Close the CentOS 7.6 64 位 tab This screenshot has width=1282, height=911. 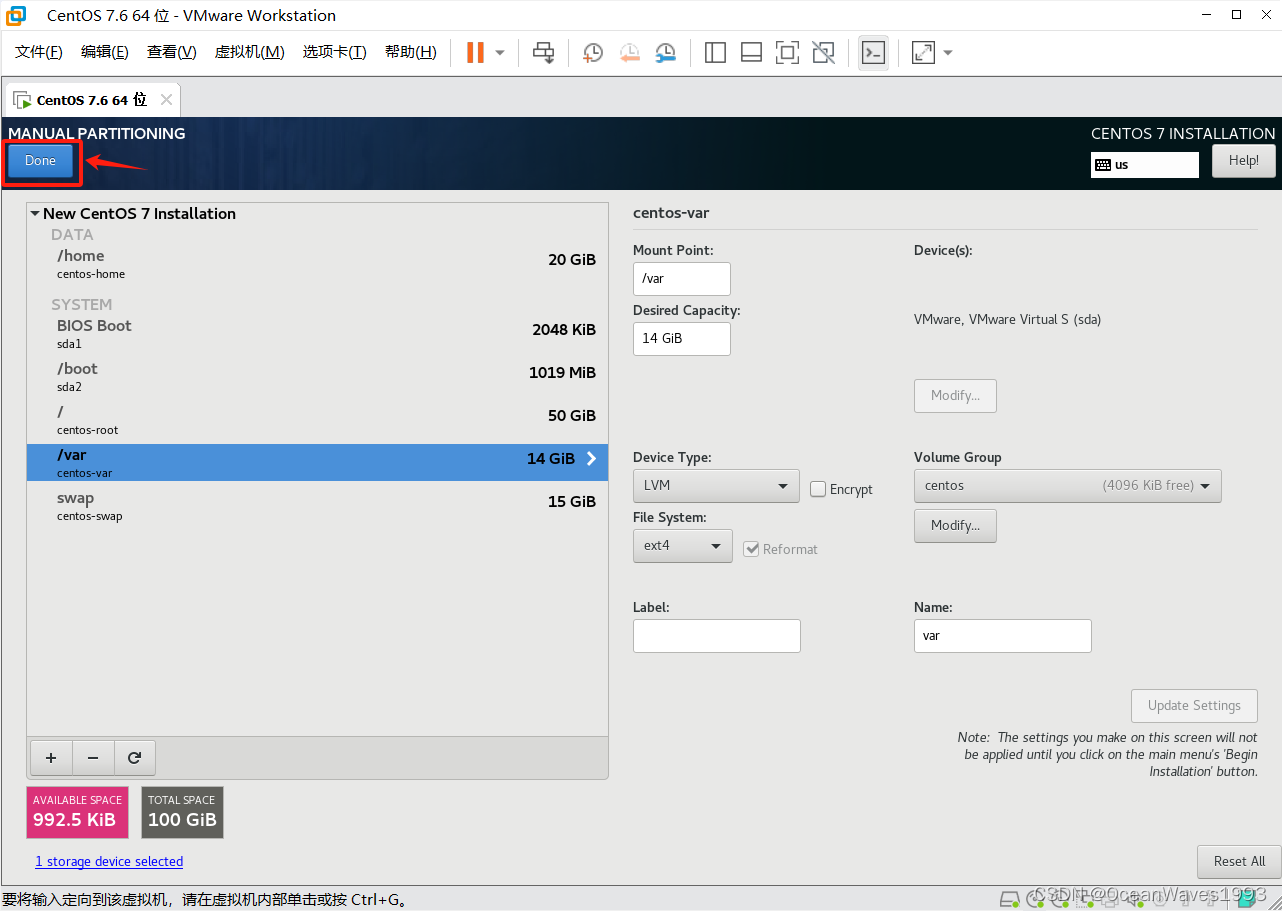point(166,100)
